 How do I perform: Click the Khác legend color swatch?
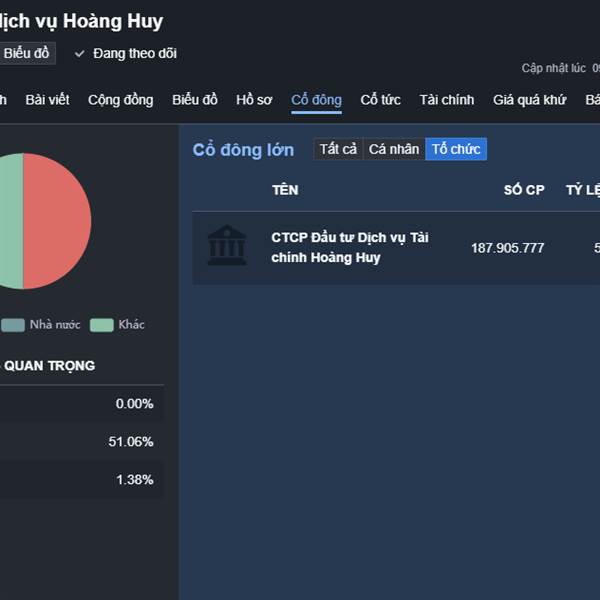tap(101, 325)
